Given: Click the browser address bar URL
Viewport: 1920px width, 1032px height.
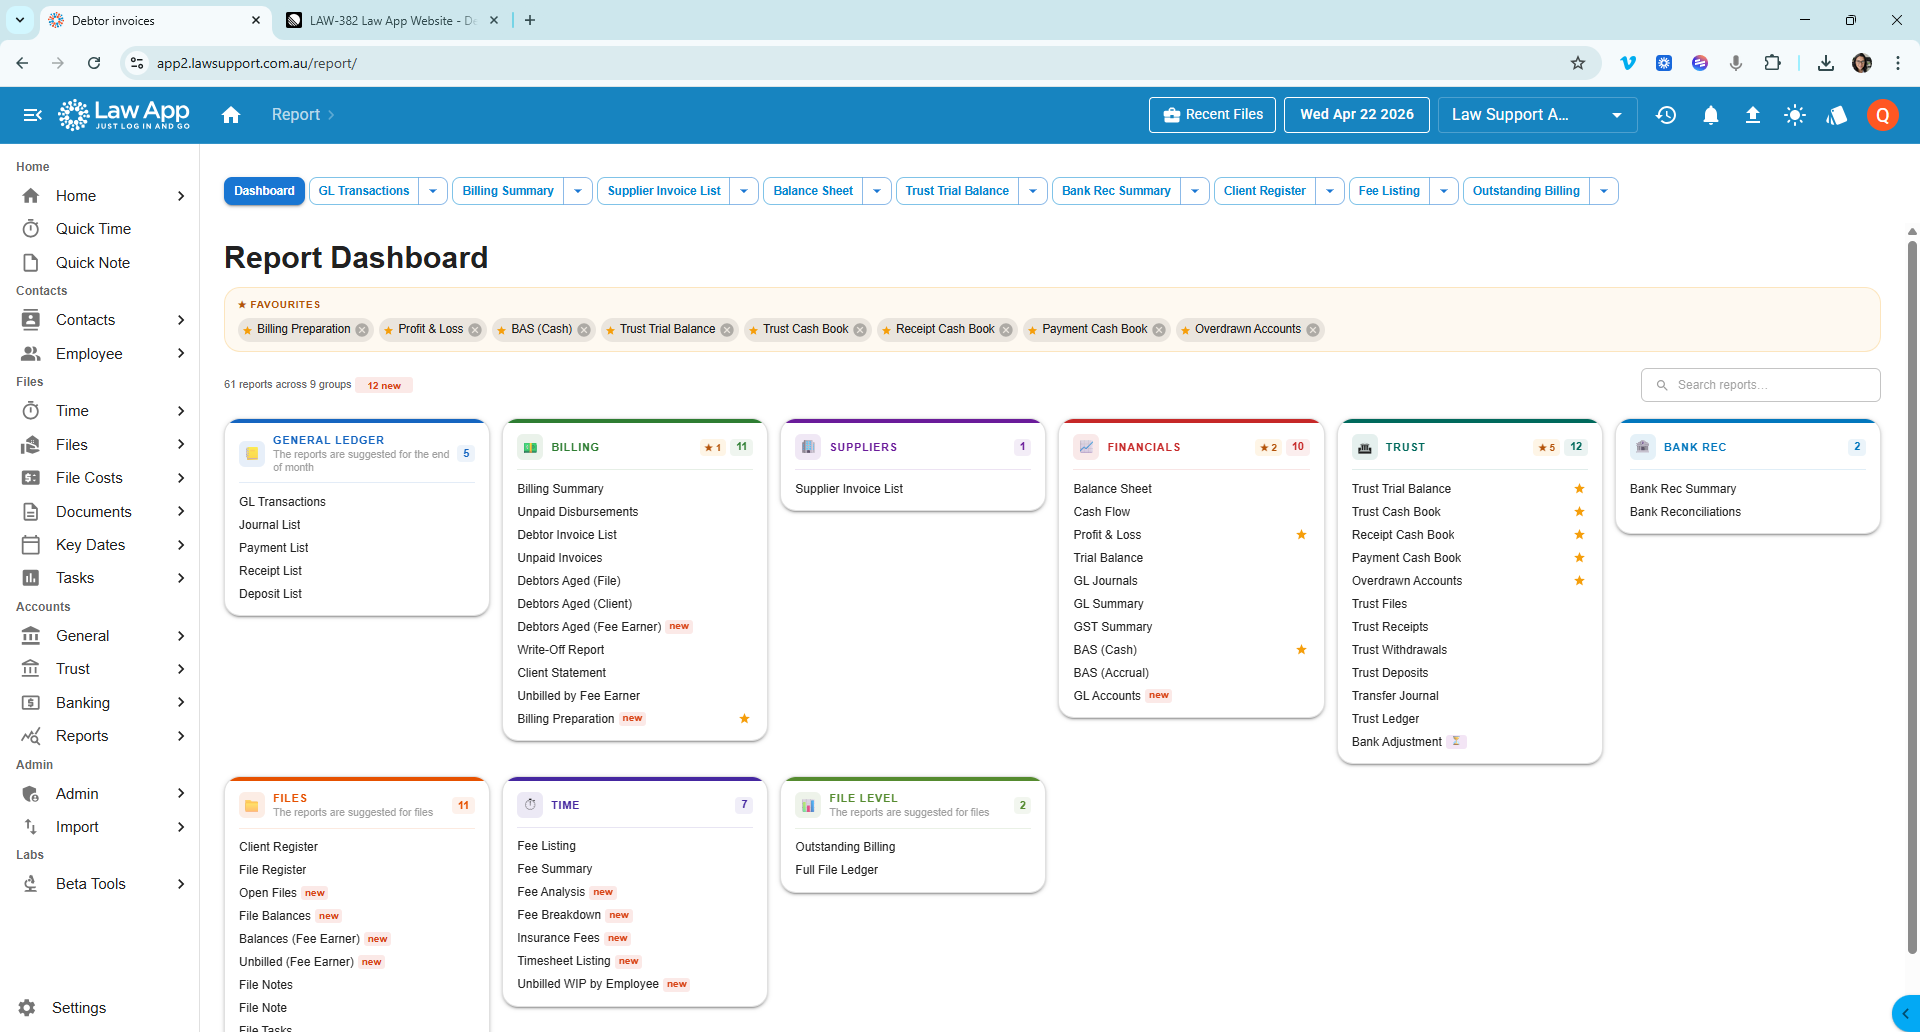Looking at the screenshot, I should click(257, 63).
